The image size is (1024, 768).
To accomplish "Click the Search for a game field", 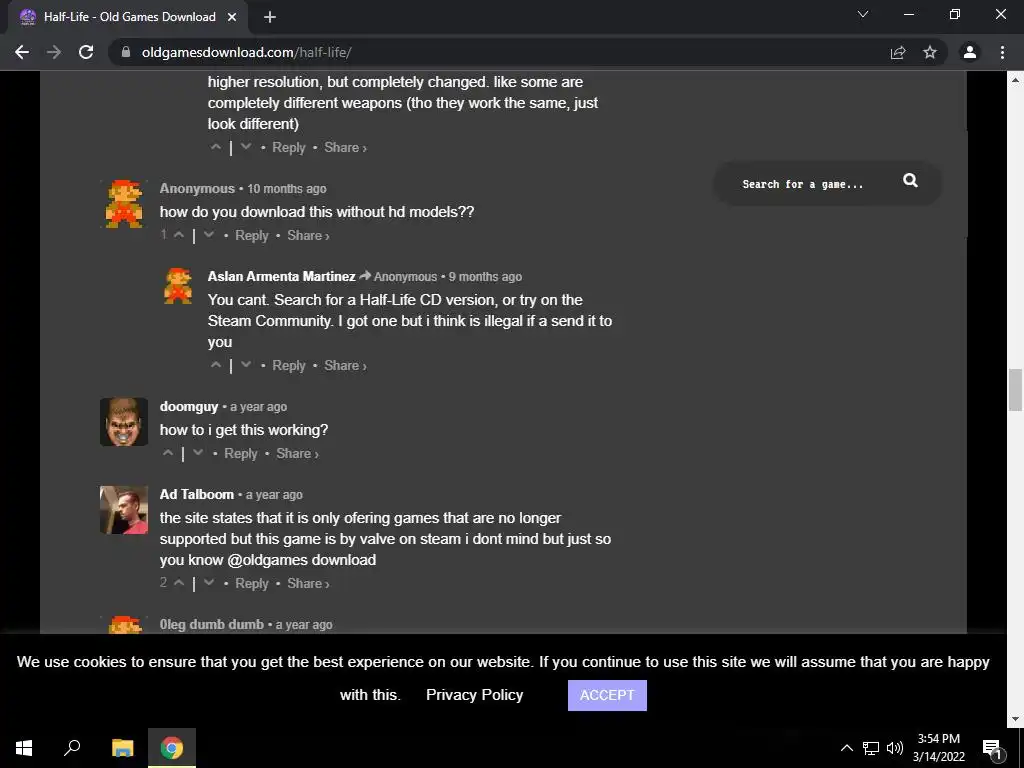I will tap(803, 184).
